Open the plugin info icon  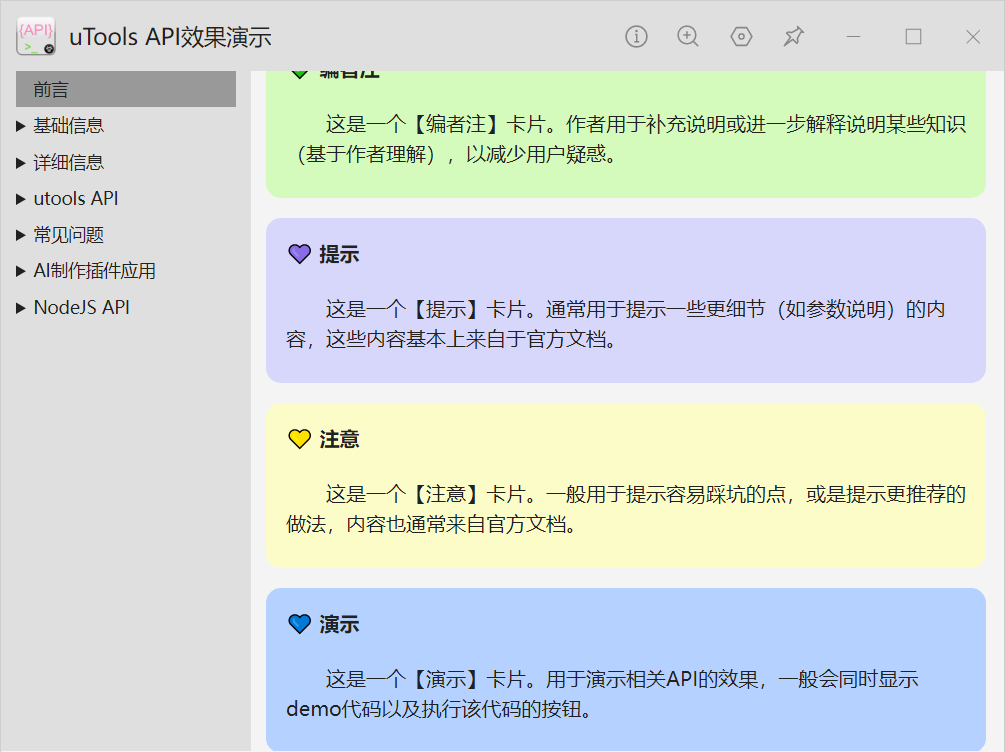coord(636,37)
